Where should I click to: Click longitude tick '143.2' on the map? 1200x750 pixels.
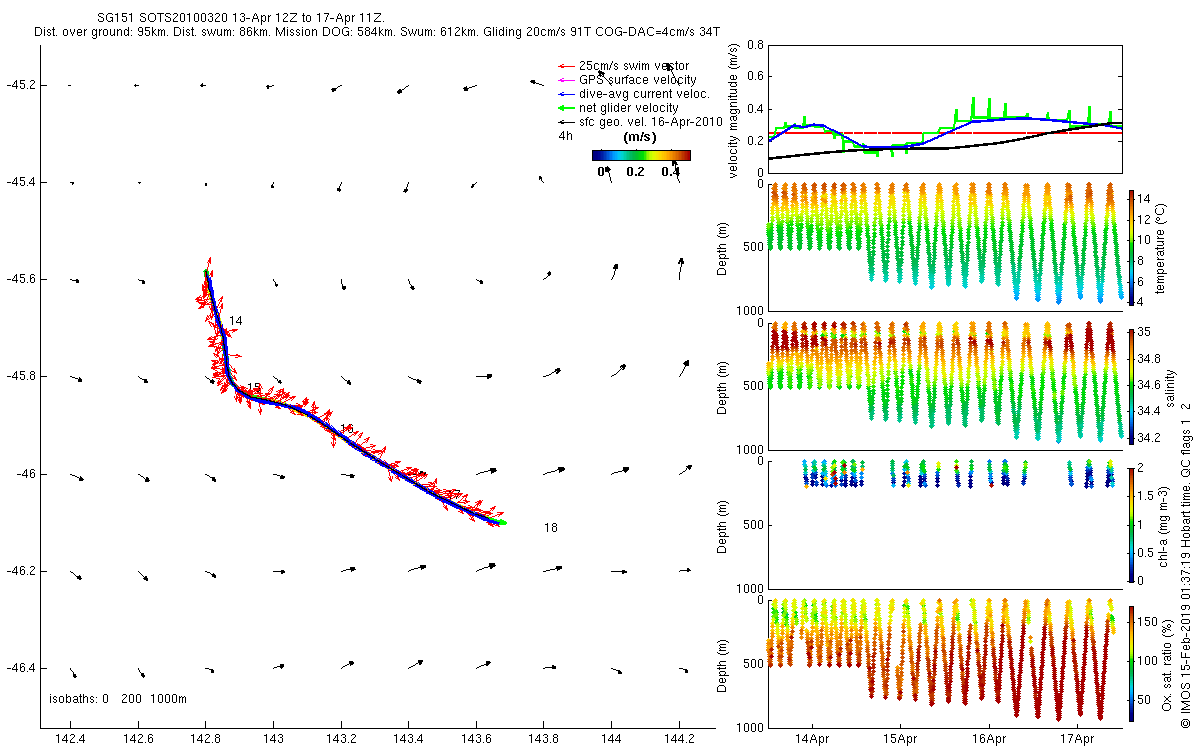pos(341,739)
